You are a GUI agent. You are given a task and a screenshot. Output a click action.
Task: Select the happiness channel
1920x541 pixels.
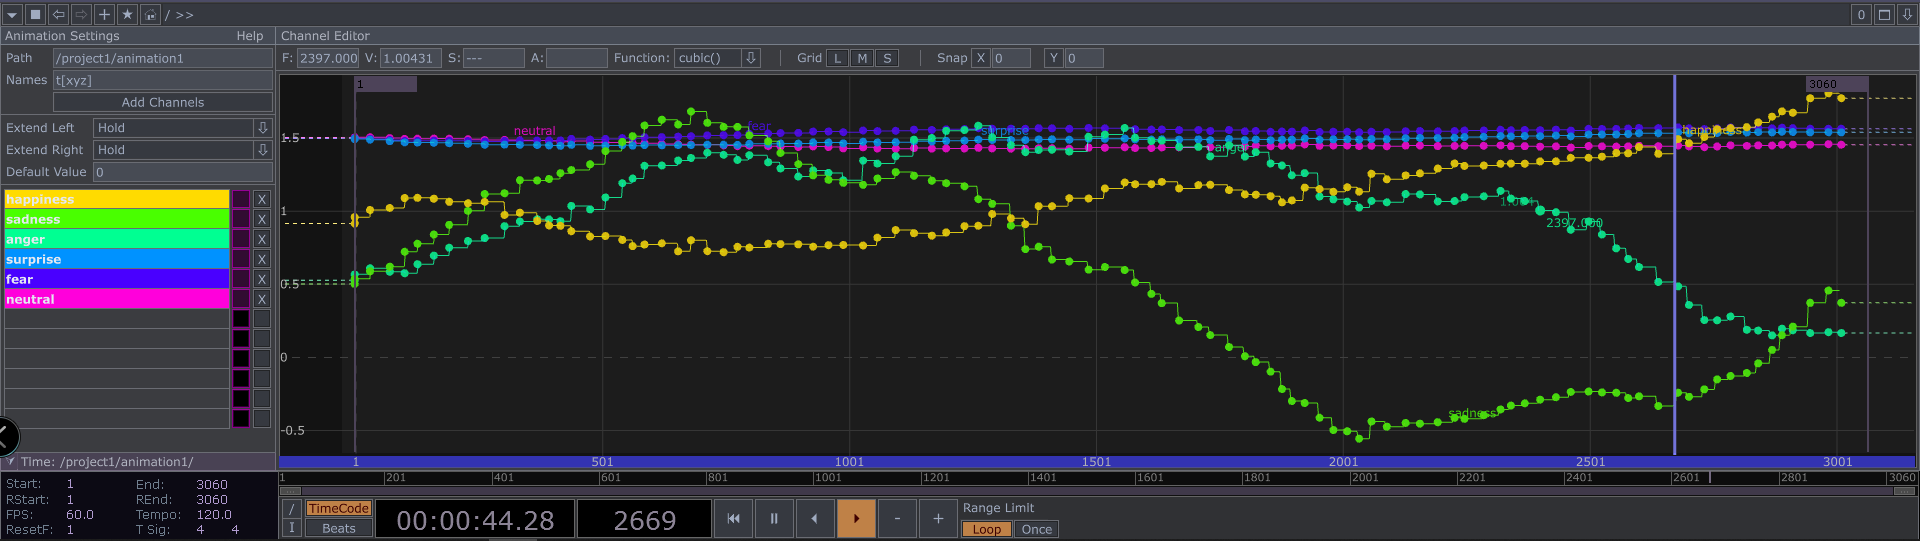tap(117, 199)
